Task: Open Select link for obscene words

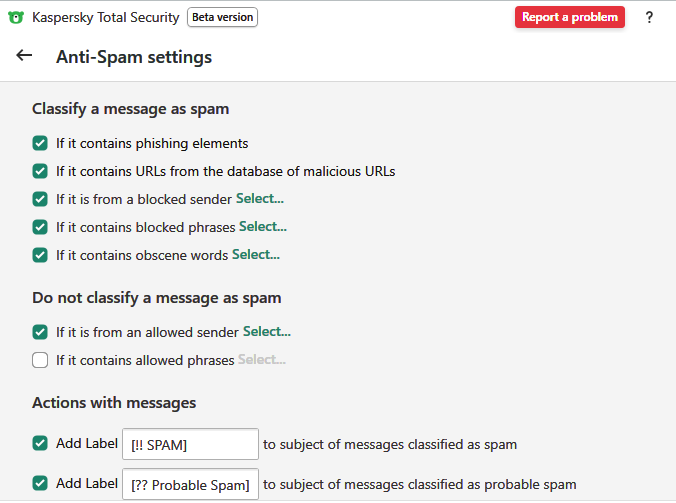Action: coord(256,255)
